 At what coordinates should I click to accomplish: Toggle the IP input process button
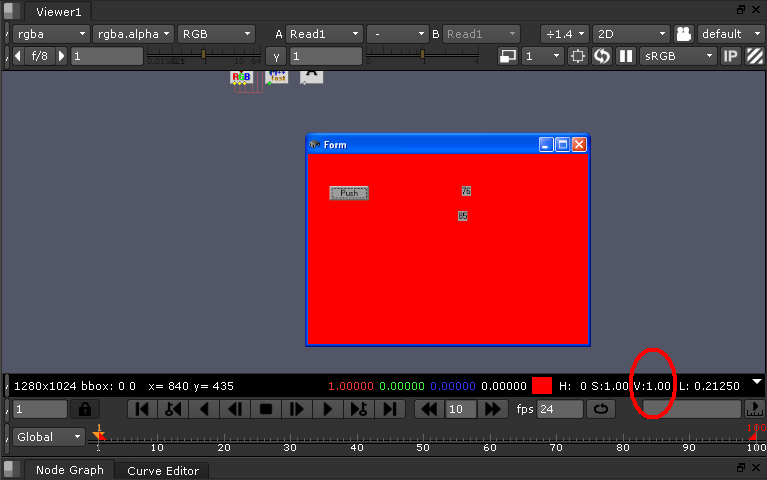[x=731, y=56]
